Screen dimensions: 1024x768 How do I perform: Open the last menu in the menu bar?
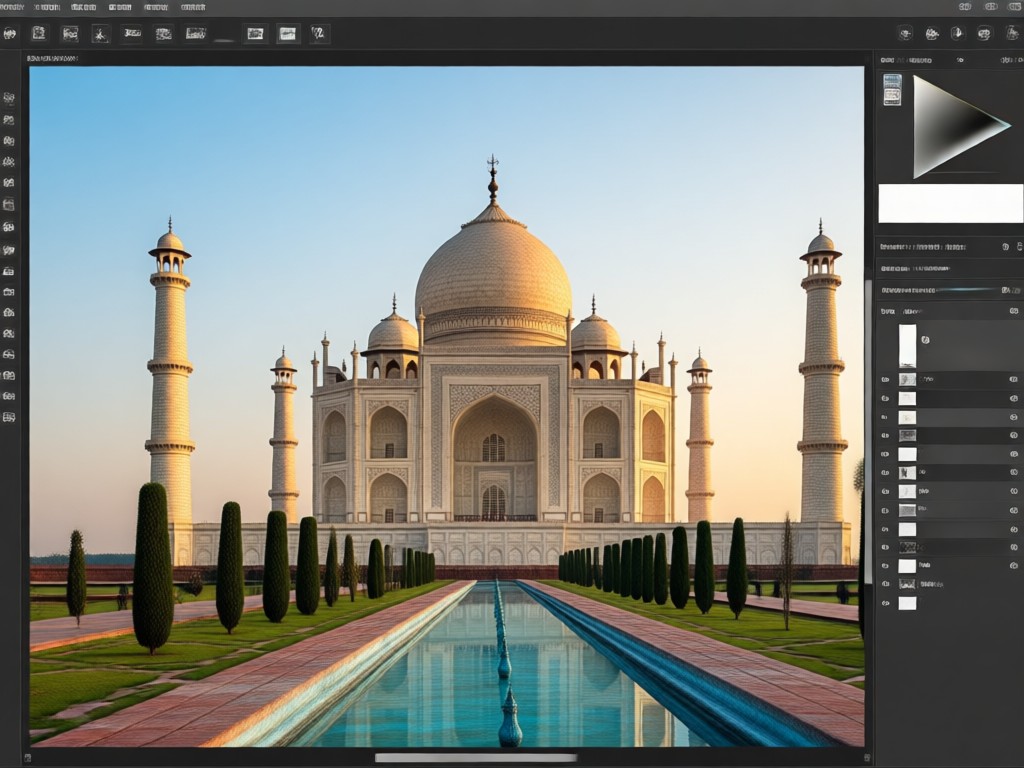193,7
